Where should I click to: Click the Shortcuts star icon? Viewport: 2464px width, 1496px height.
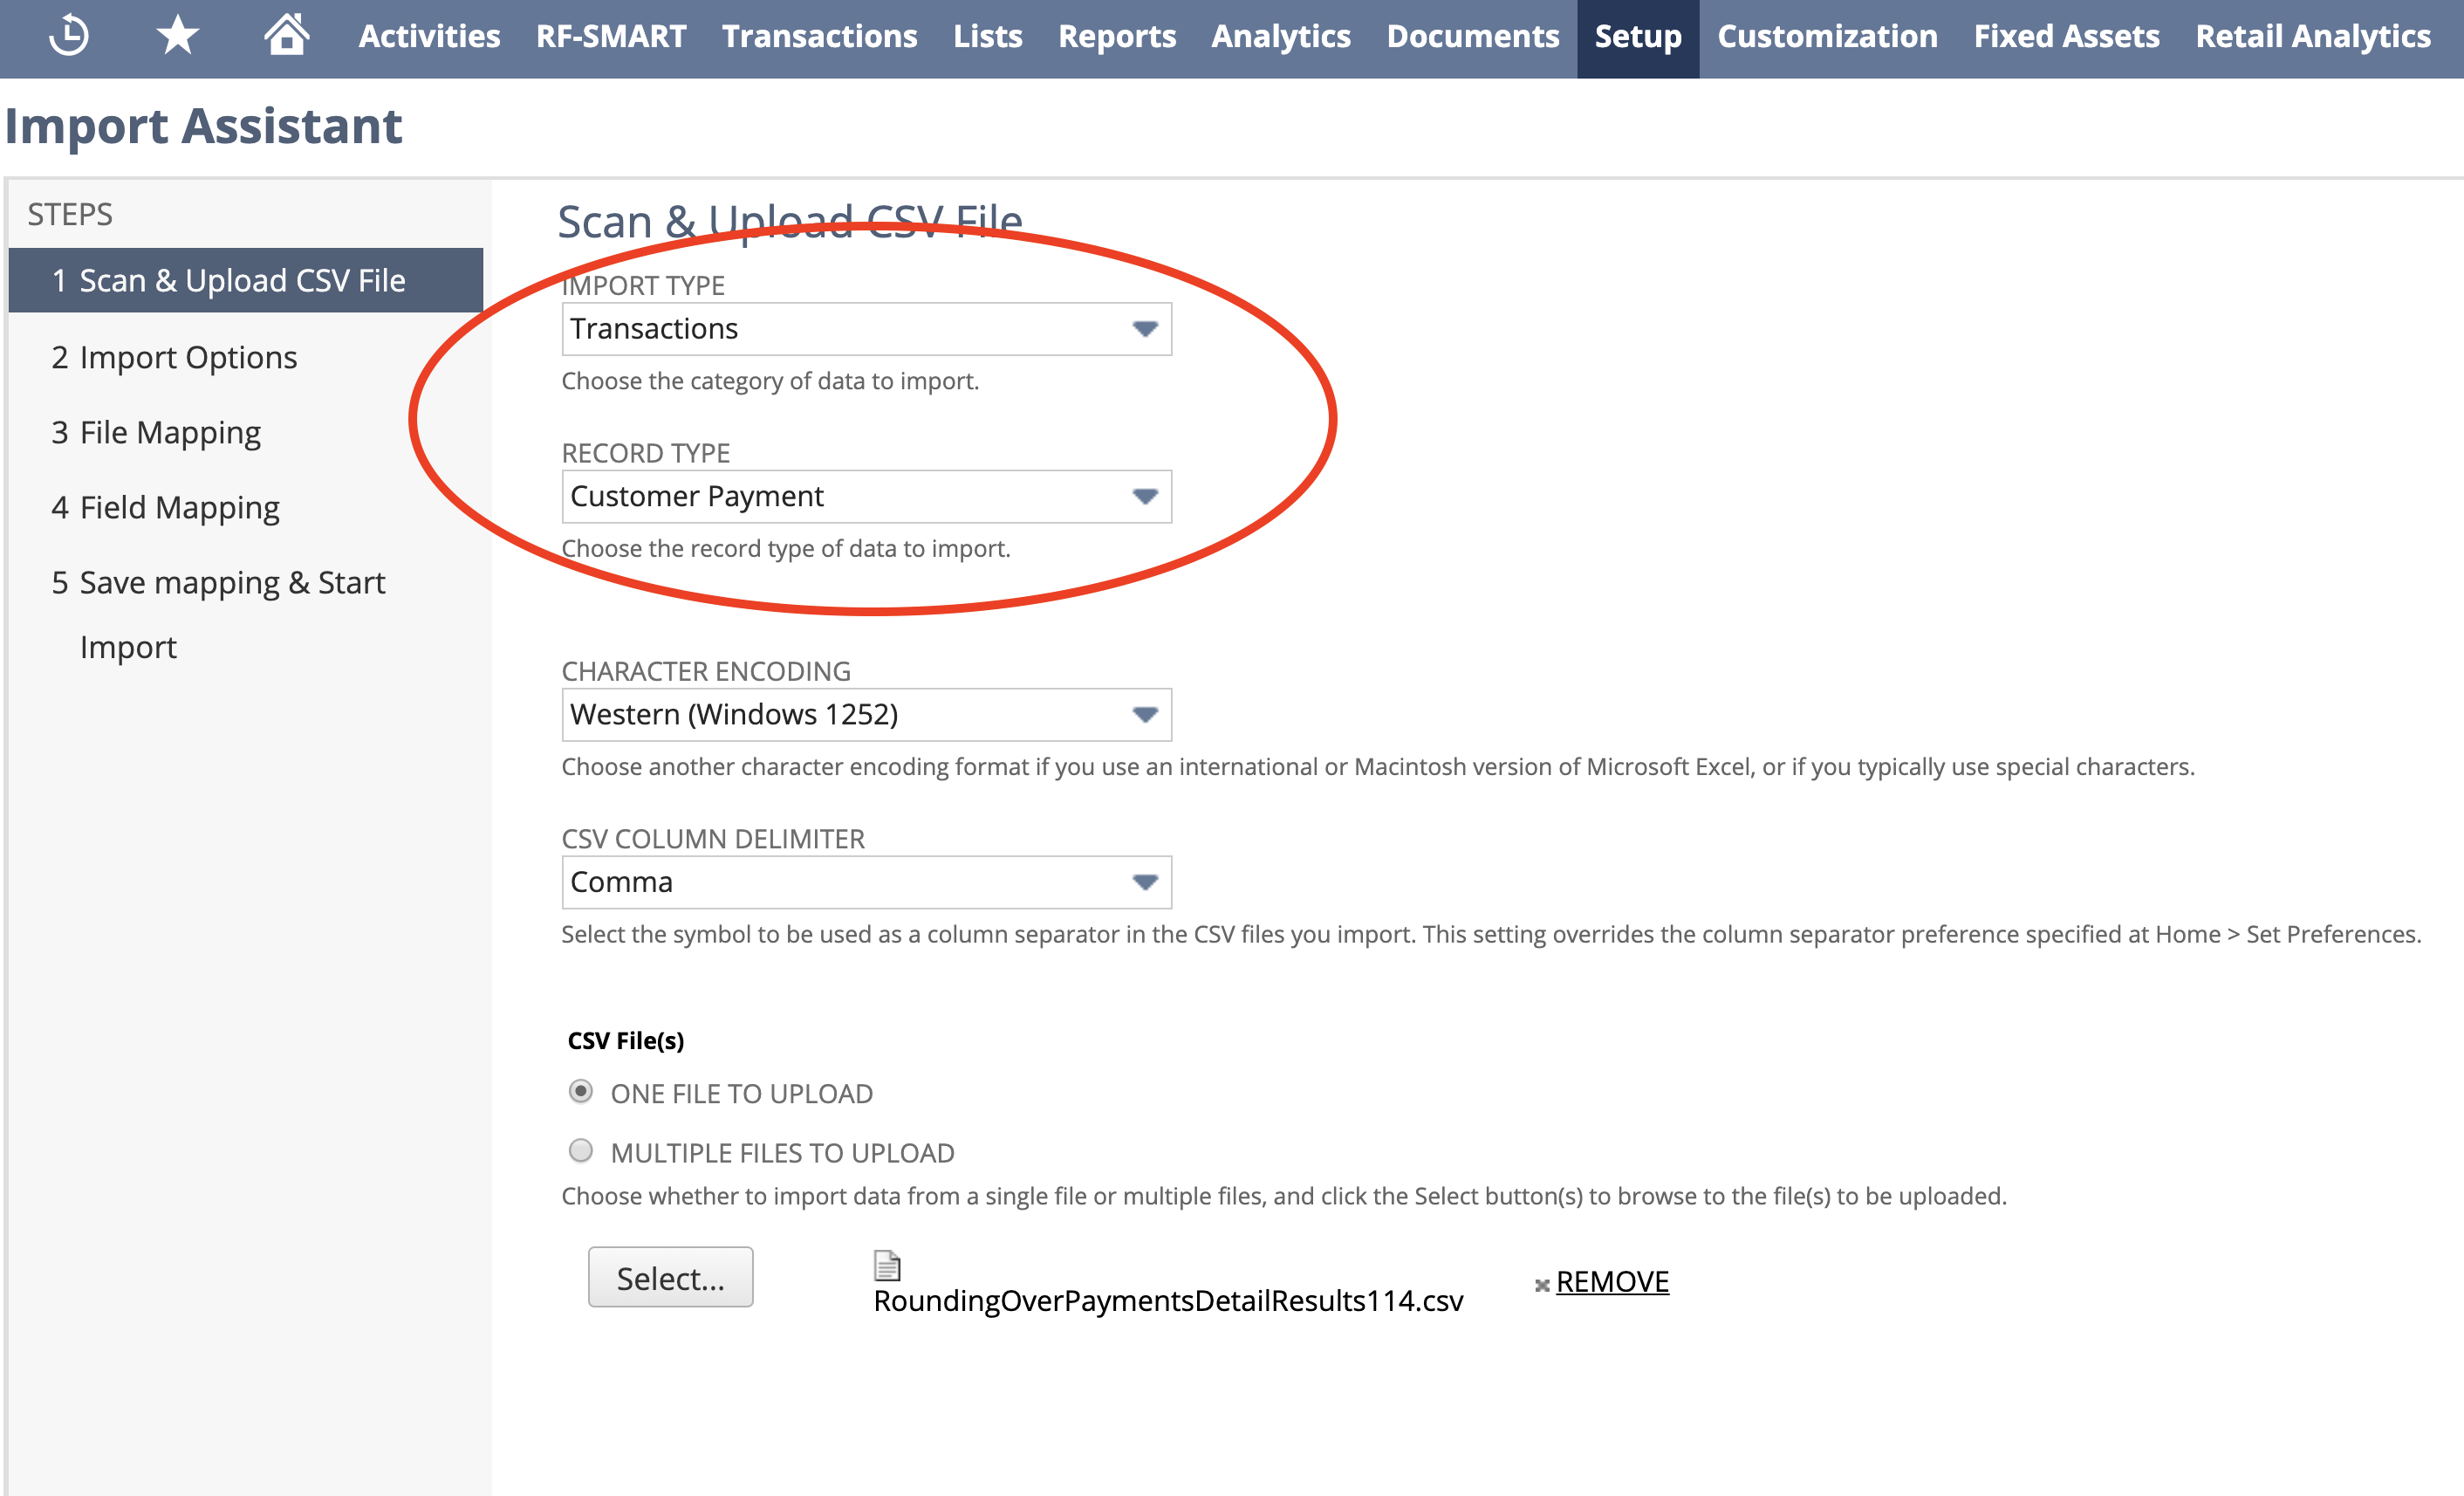tap(178, 36)
